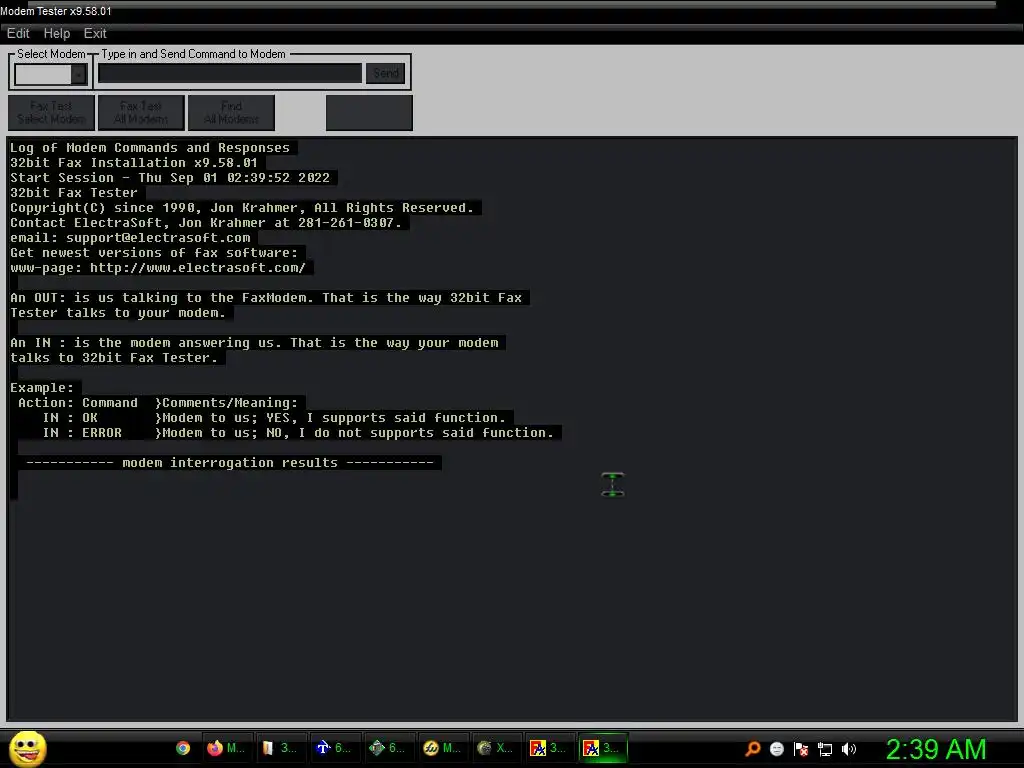Click the Exit menu item
This screenshot has width=1024, height=768.
pyautogui.click(x=95, y=33)
